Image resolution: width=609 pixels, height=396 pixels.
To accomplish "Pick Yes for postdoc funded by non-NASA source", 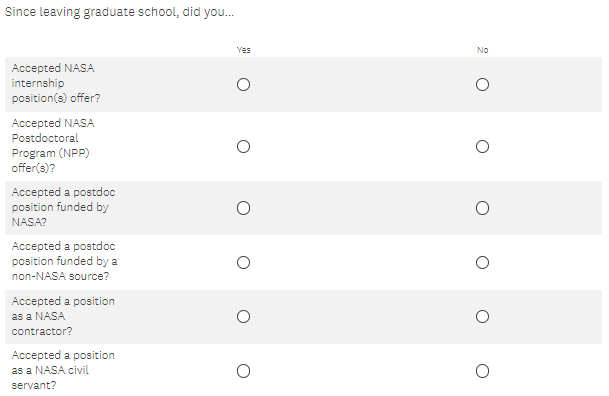I will (x=243, y=262).
